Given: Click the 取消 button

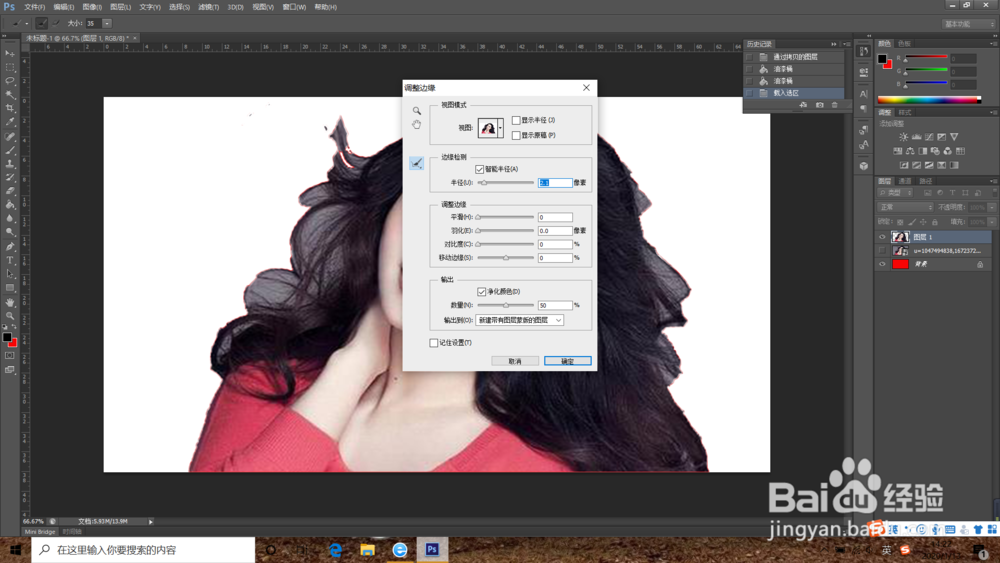Looking at the screenshot, I should tap(515, 361).
